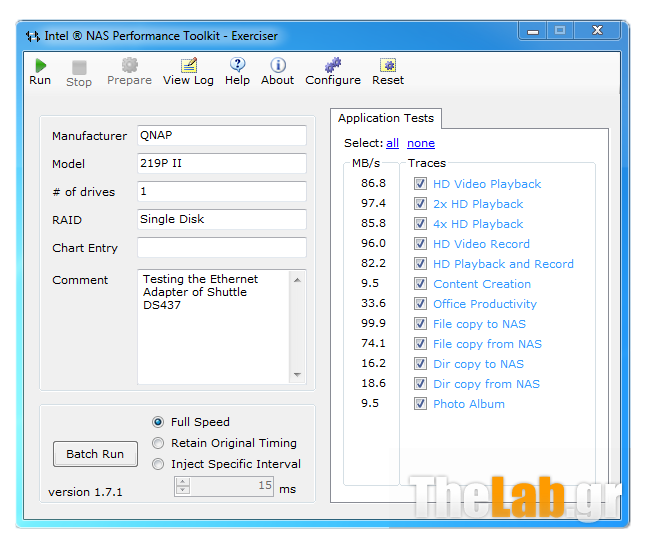Open the Configure toolbar icon
This screenshot has height=560, width=656.
click(x=333, y=66)
